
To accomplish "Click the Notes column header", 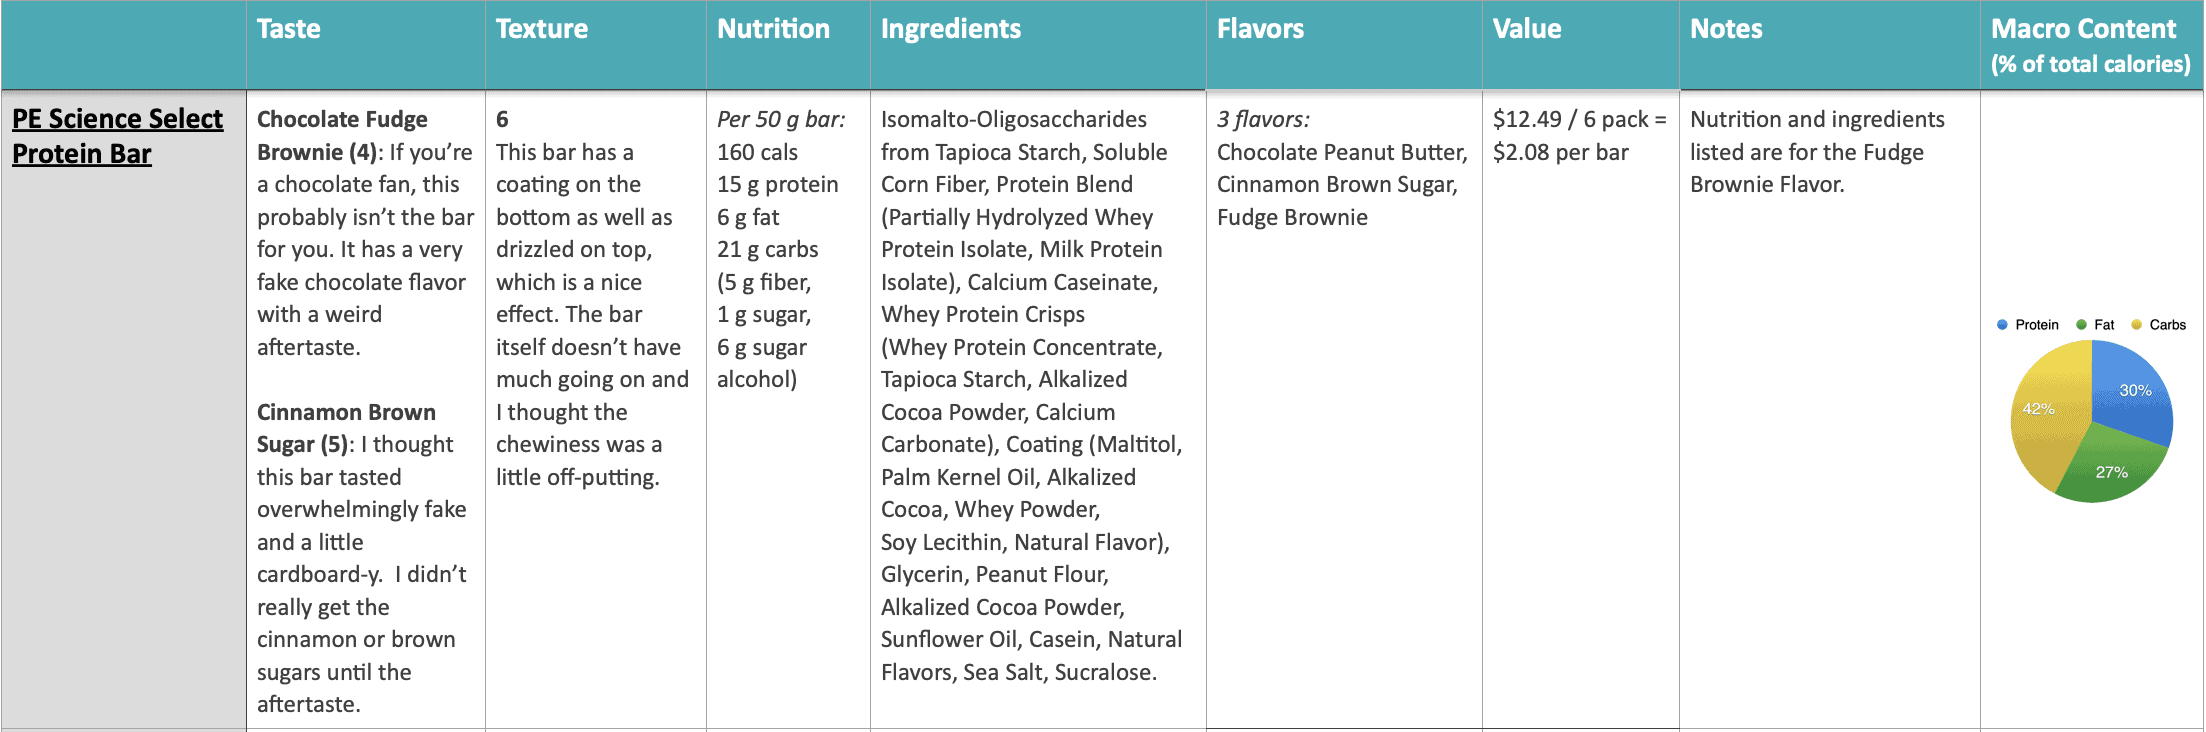I will [x=1726, y=29].
